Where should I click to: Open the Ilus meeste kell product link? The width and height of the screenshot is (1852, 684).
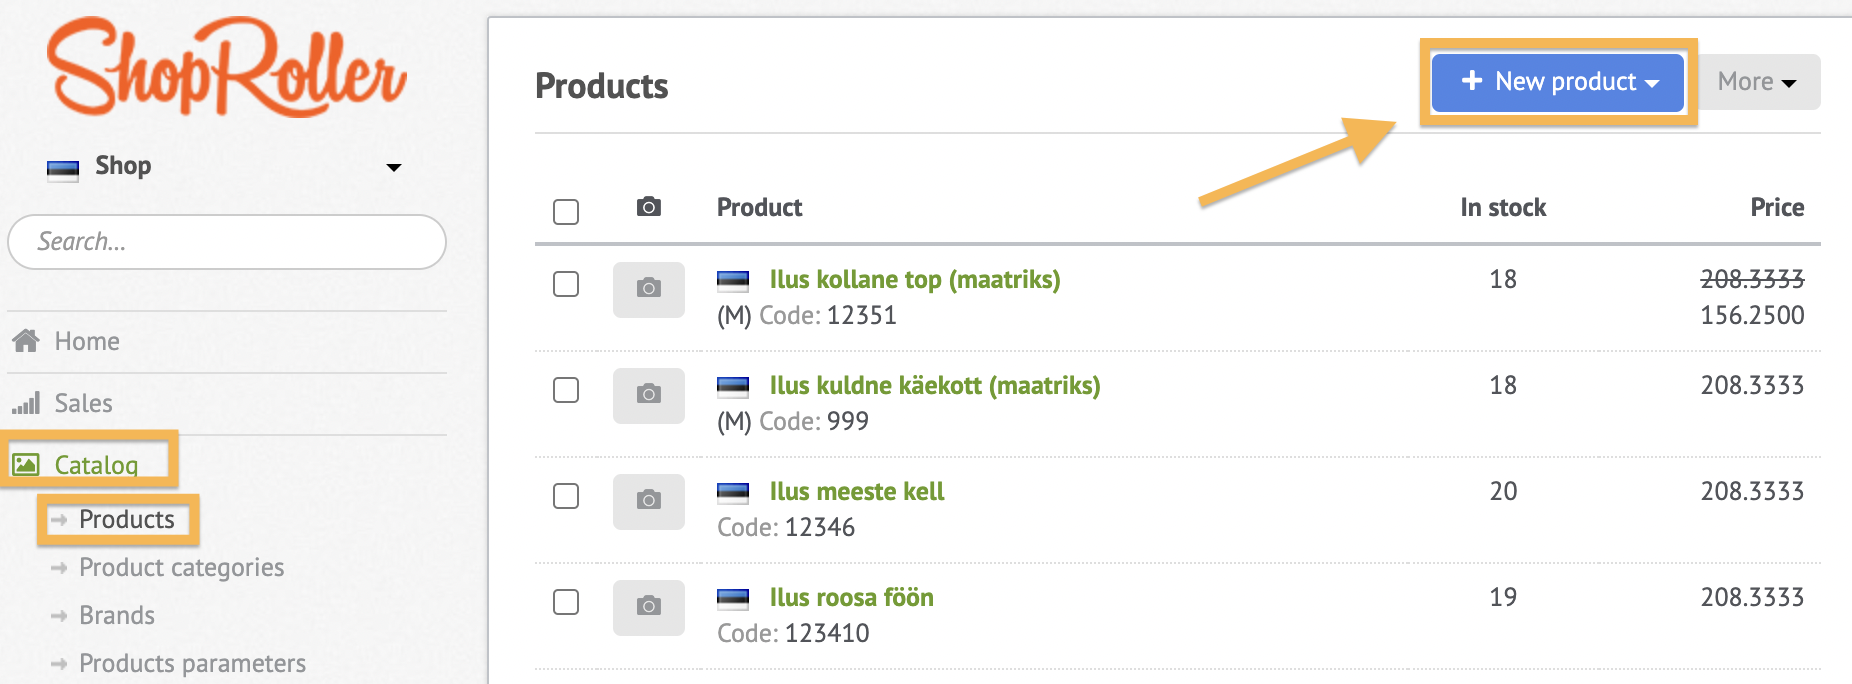[857, 491]
